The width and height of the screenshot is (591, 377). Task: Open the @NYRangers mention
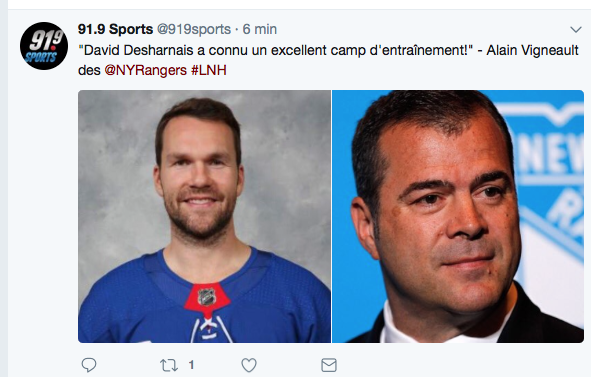[x=145, y=70]
